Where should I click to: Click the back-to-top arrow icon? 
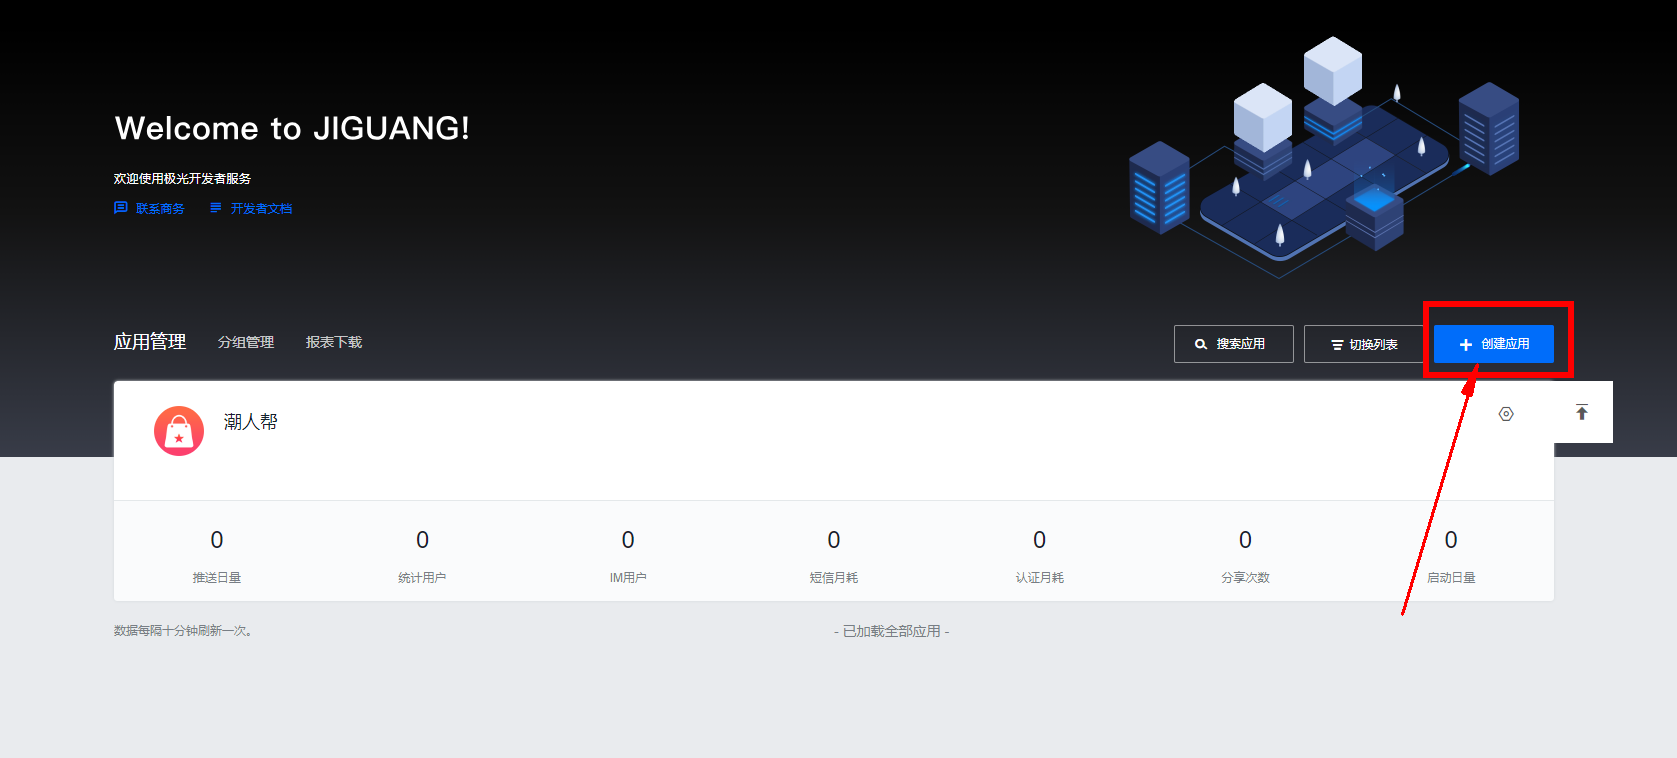point(1582,412)
